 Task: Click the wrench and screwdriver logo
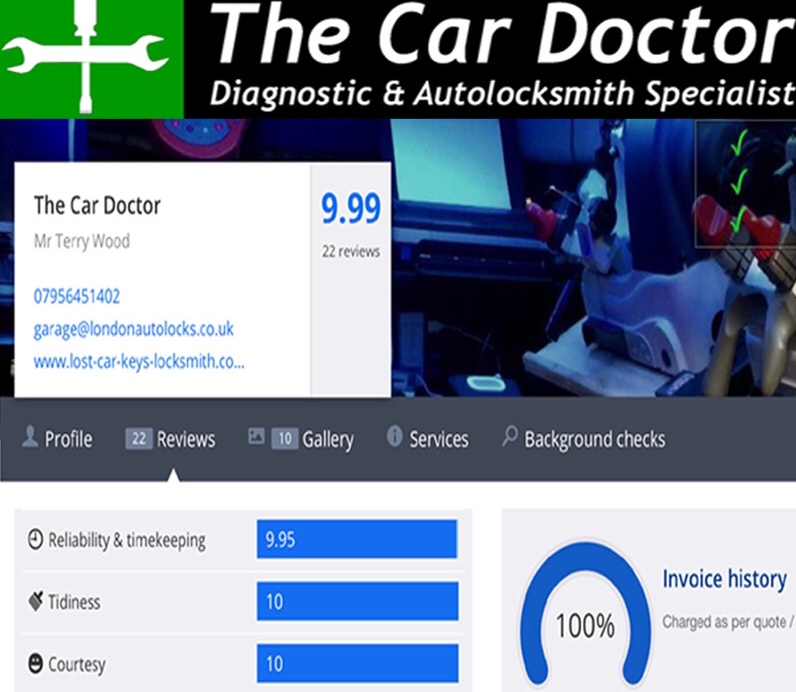click(x=84, y=57)
